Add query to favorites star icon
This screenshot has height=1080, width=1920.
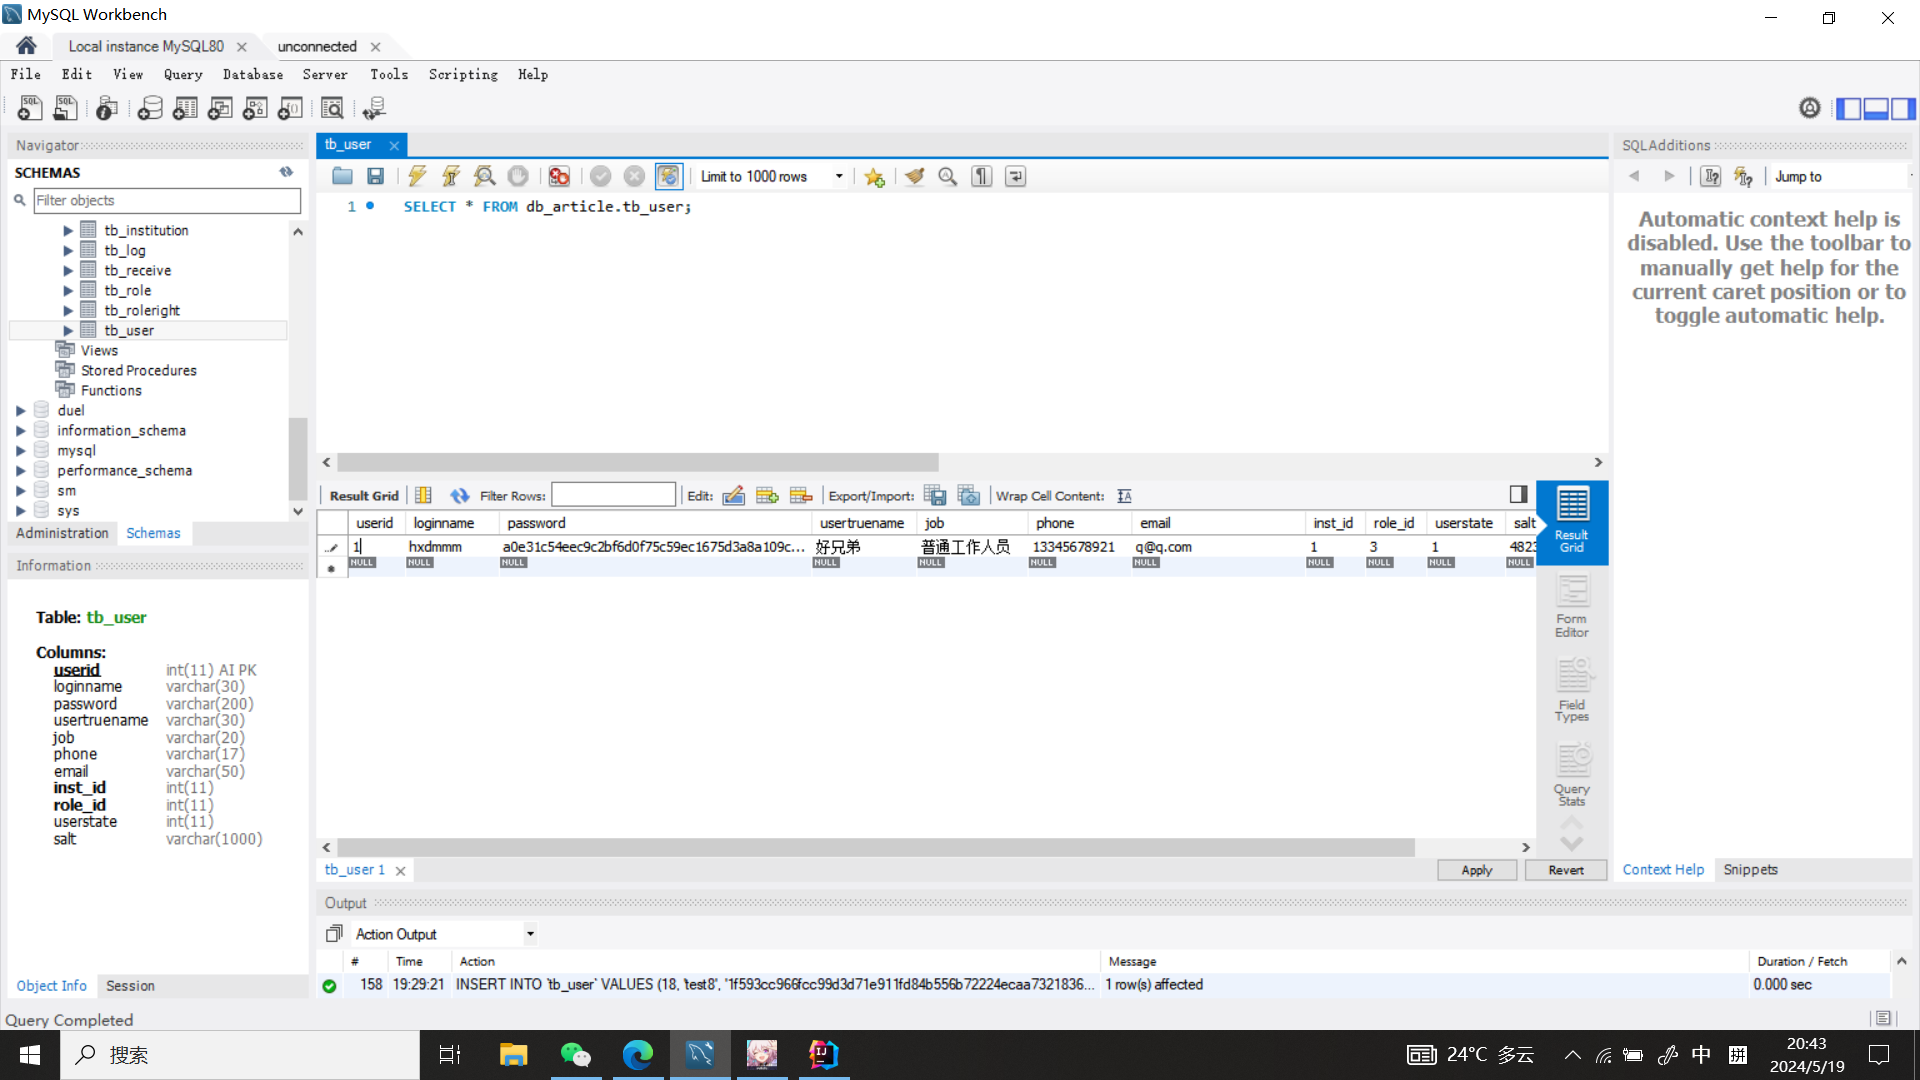click(x=875, y=177)
